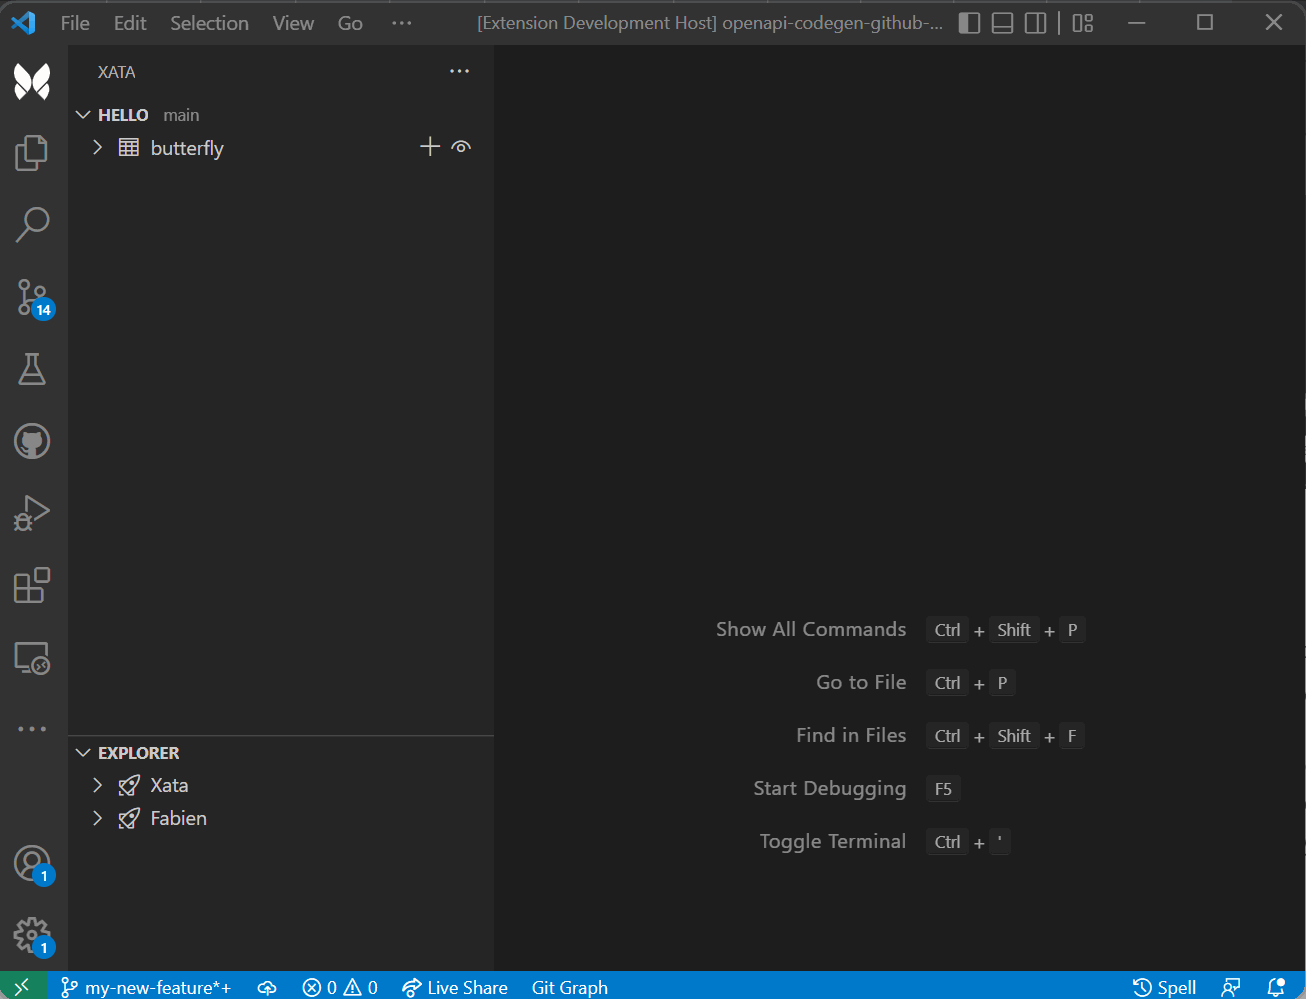The image size is (1306, 999).
Task: Click Spell checker status item
Action: click(1165, 988)
